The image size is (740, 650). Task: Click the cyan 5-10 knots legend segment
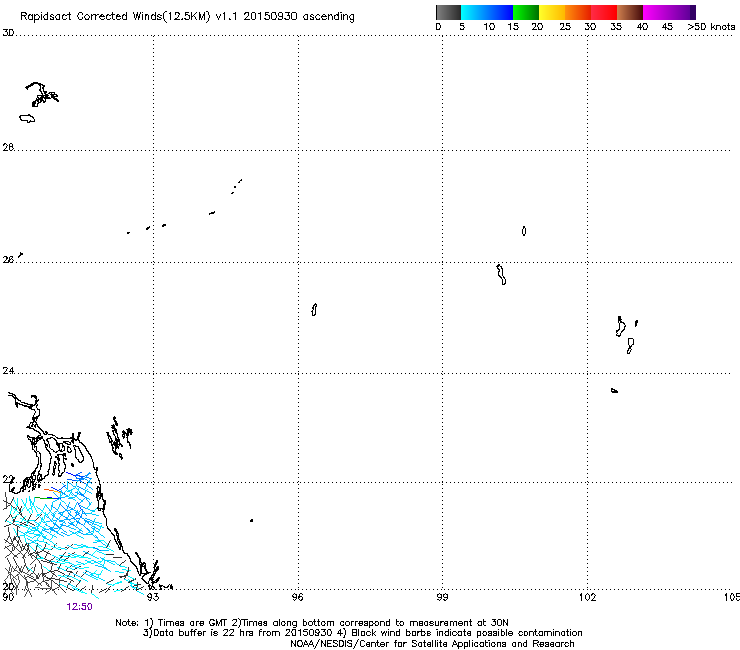click(474, 12)
